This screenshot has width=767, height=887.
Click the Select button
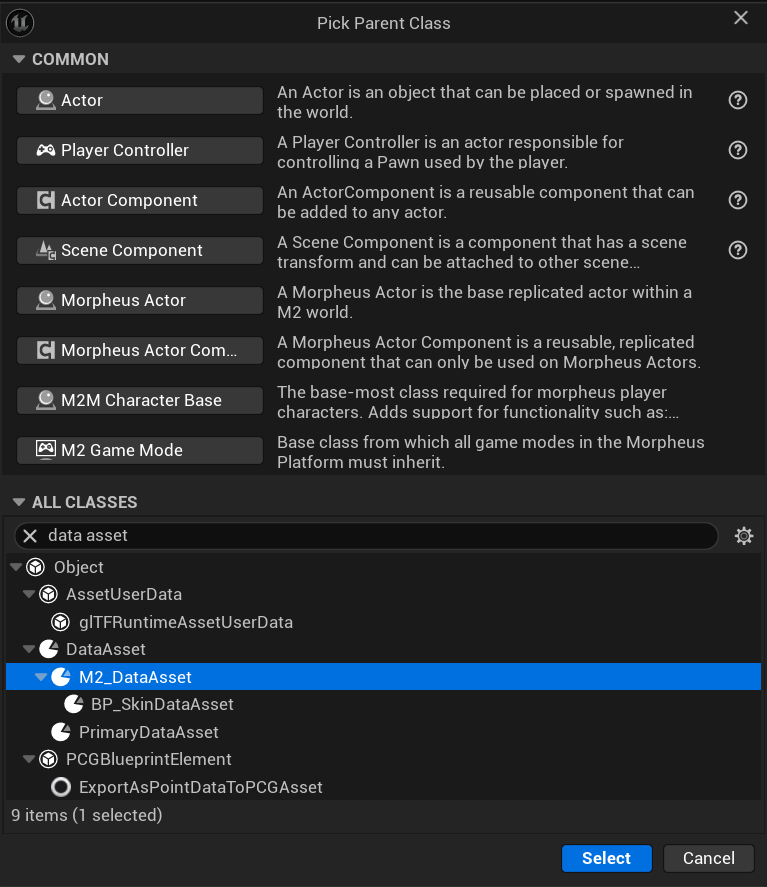tap(606, 858)
